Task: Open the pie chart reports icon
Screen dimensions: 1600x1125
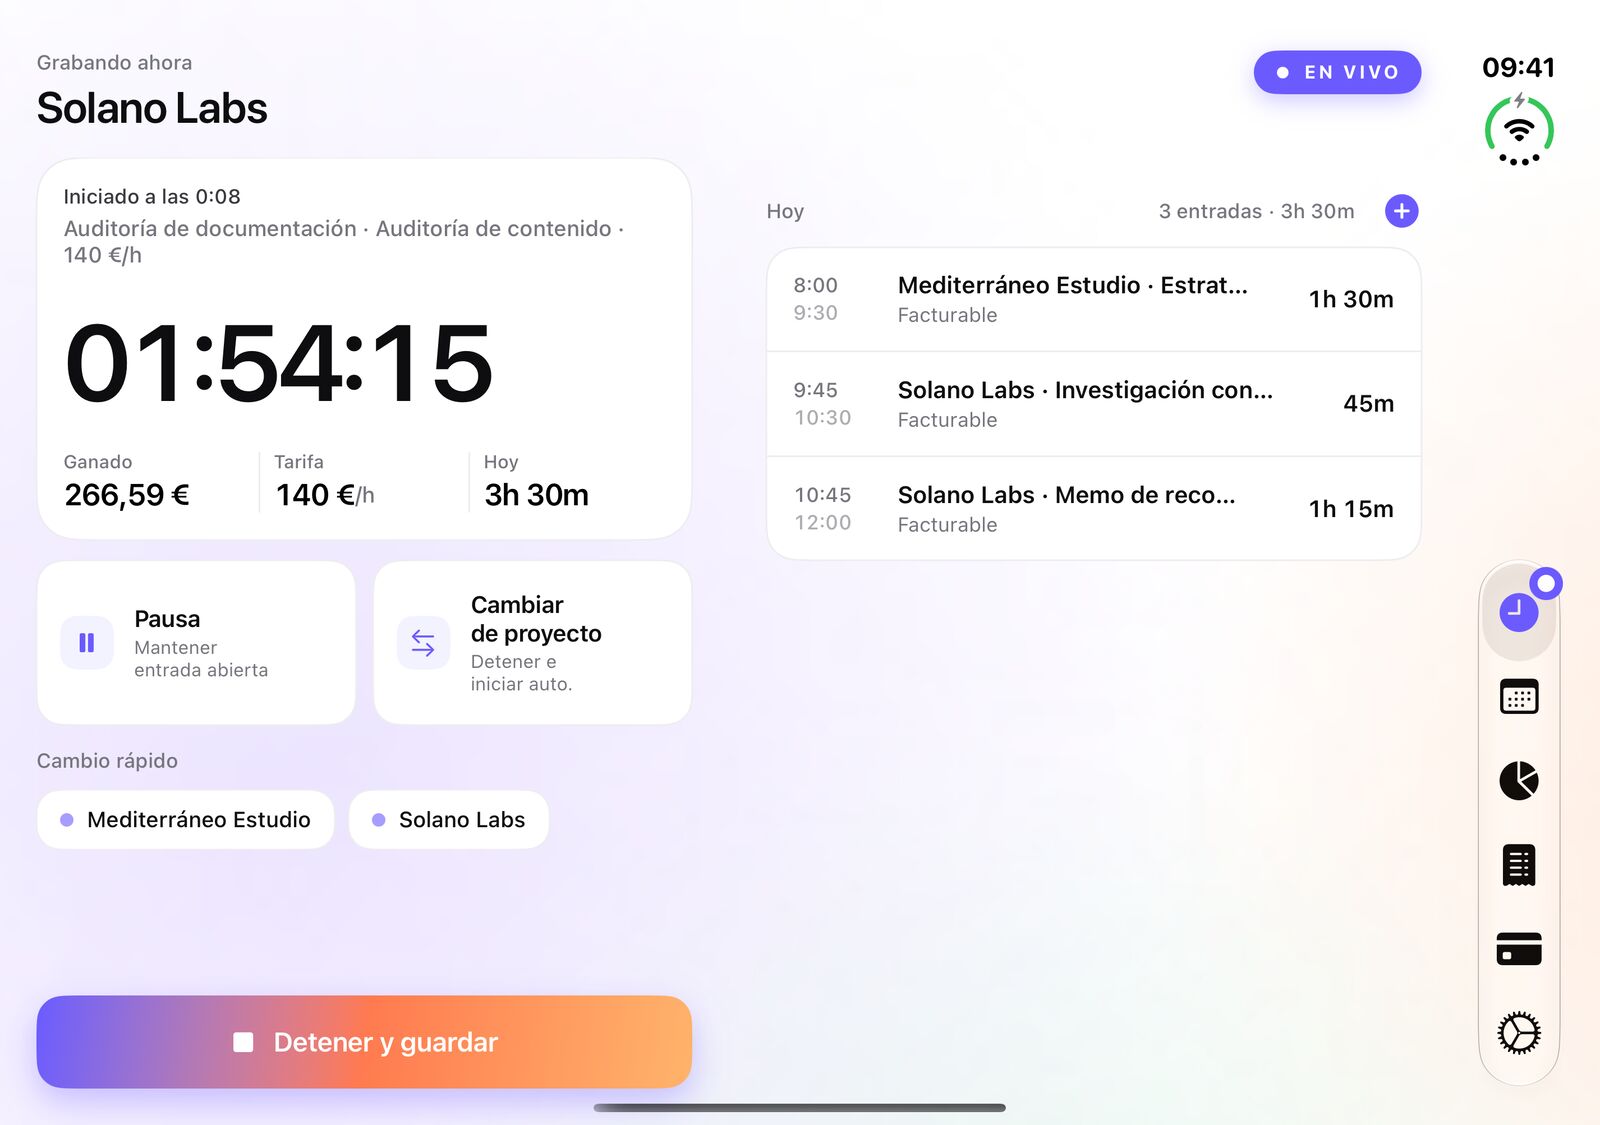Action: click(1518, 780)
